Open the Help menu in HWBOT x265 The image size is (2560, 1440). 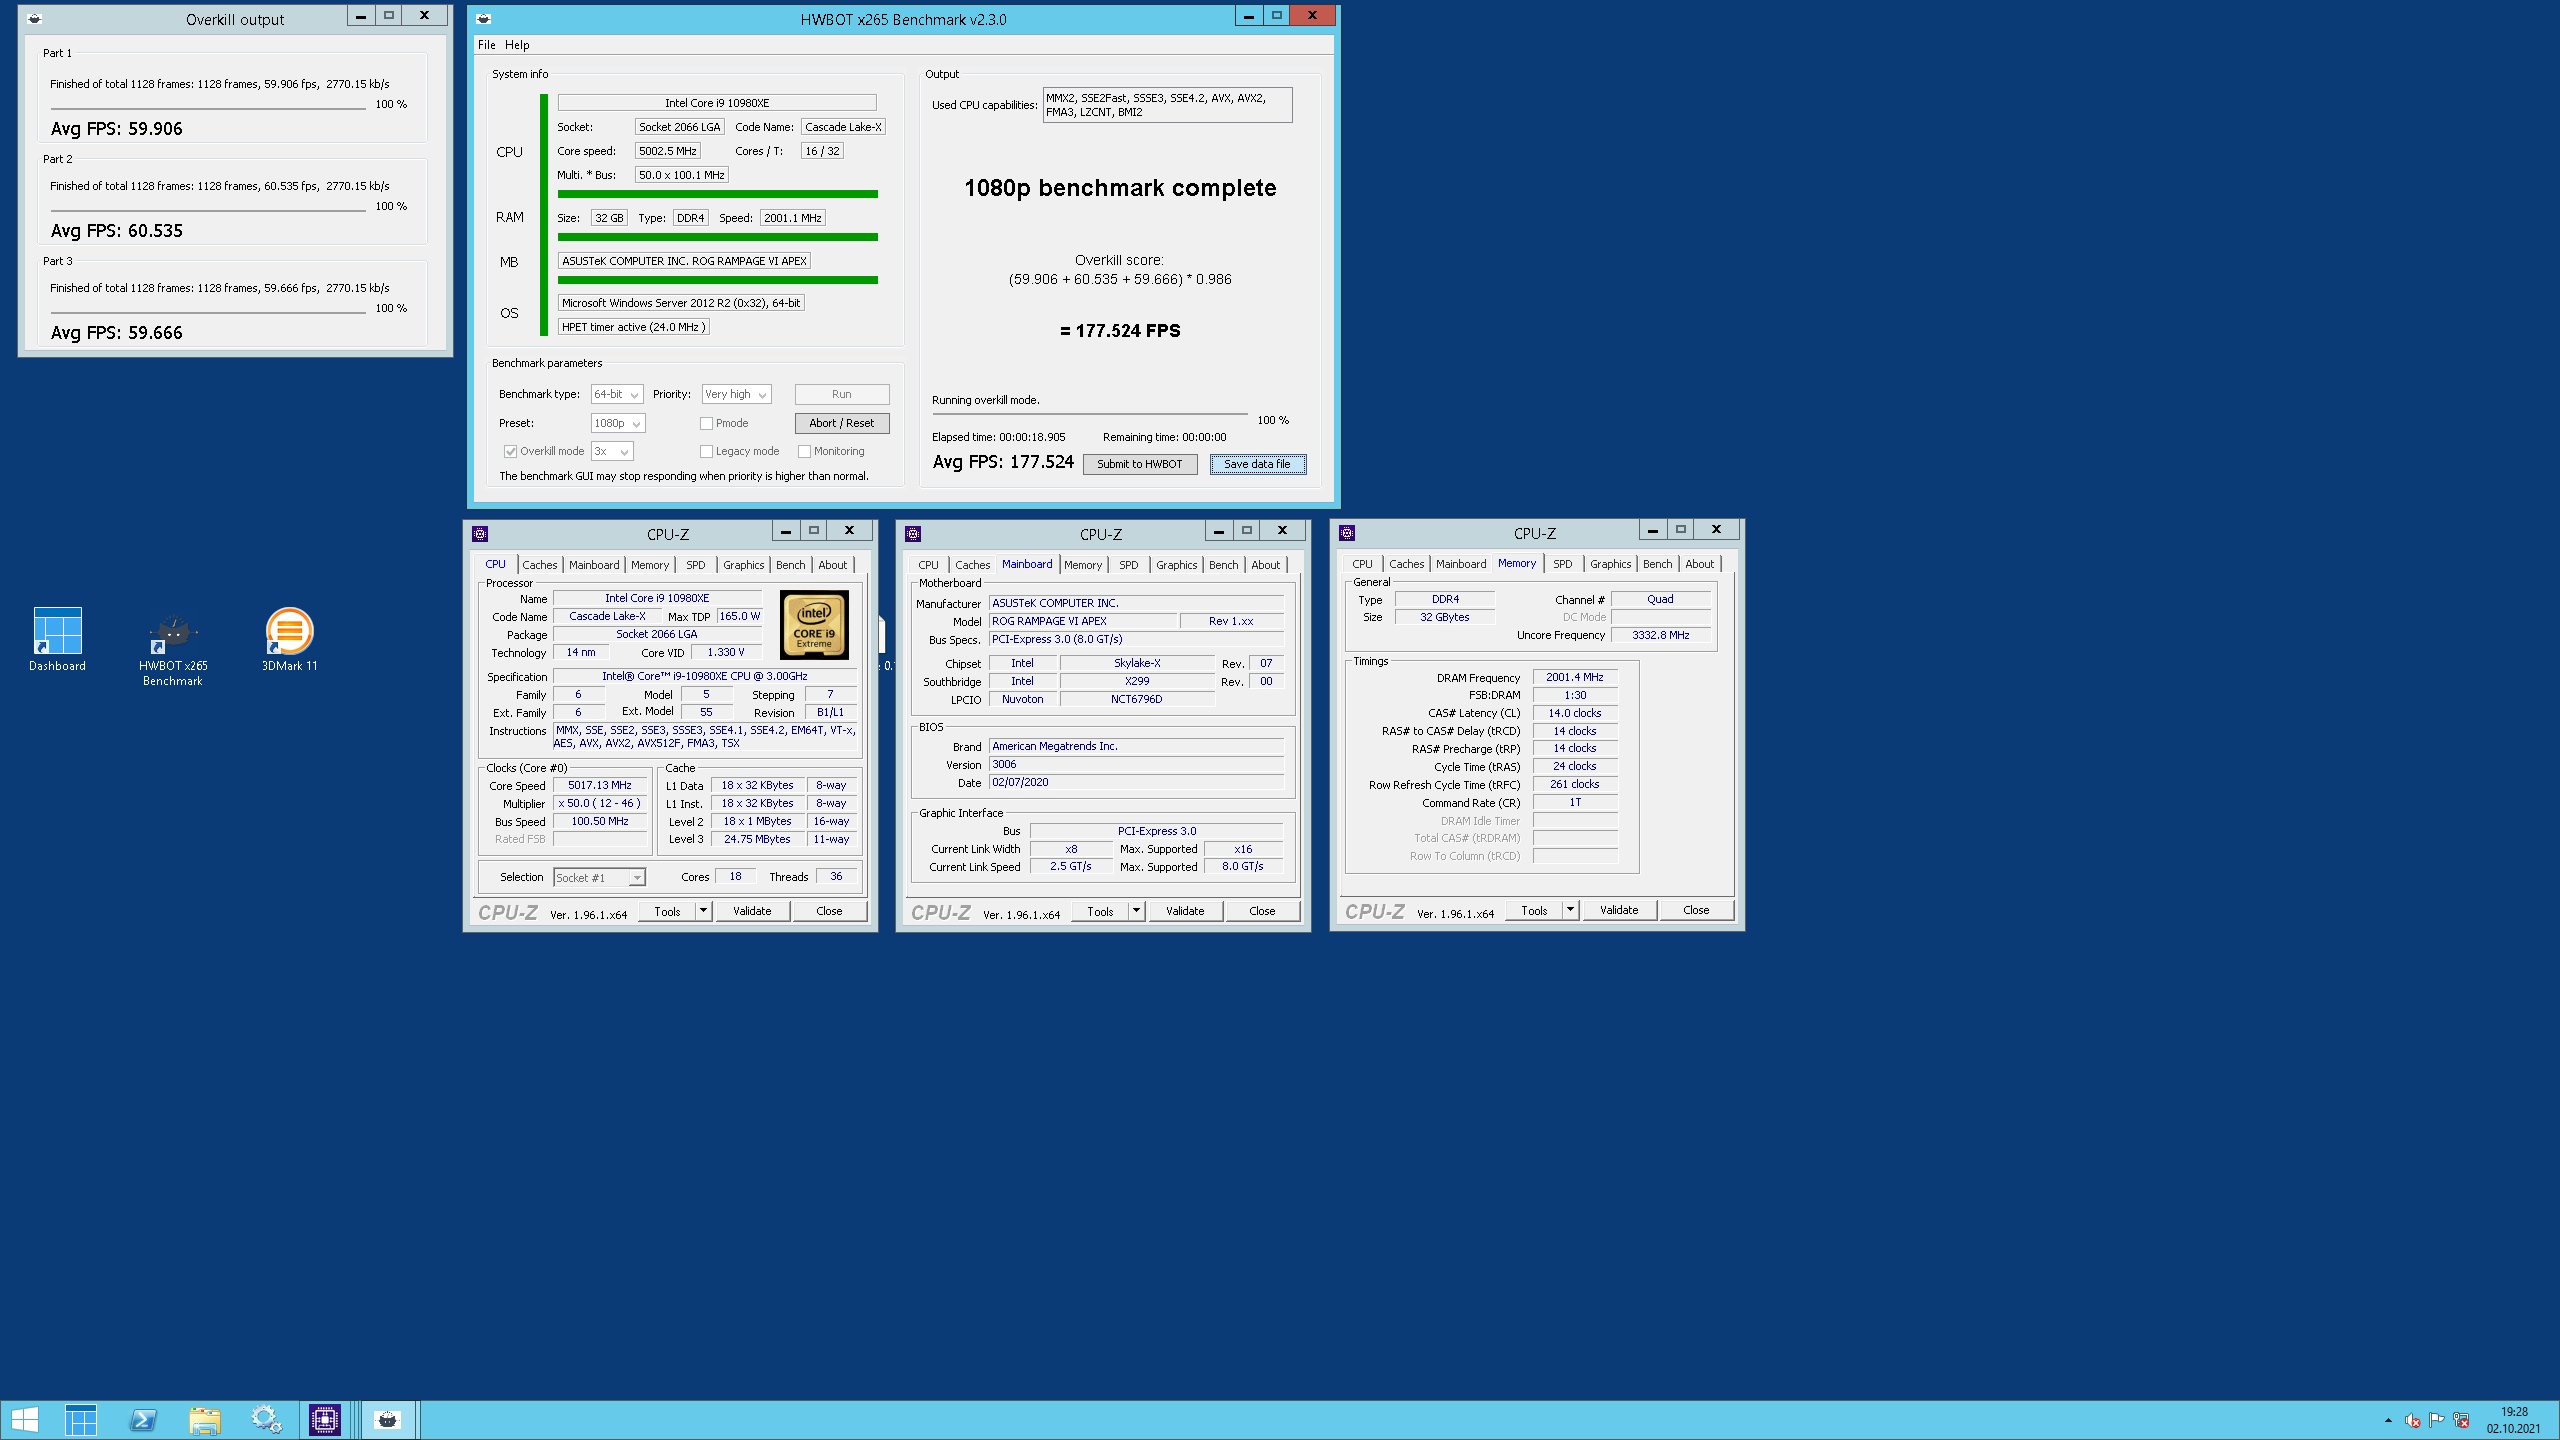click(x=517, y=45)
